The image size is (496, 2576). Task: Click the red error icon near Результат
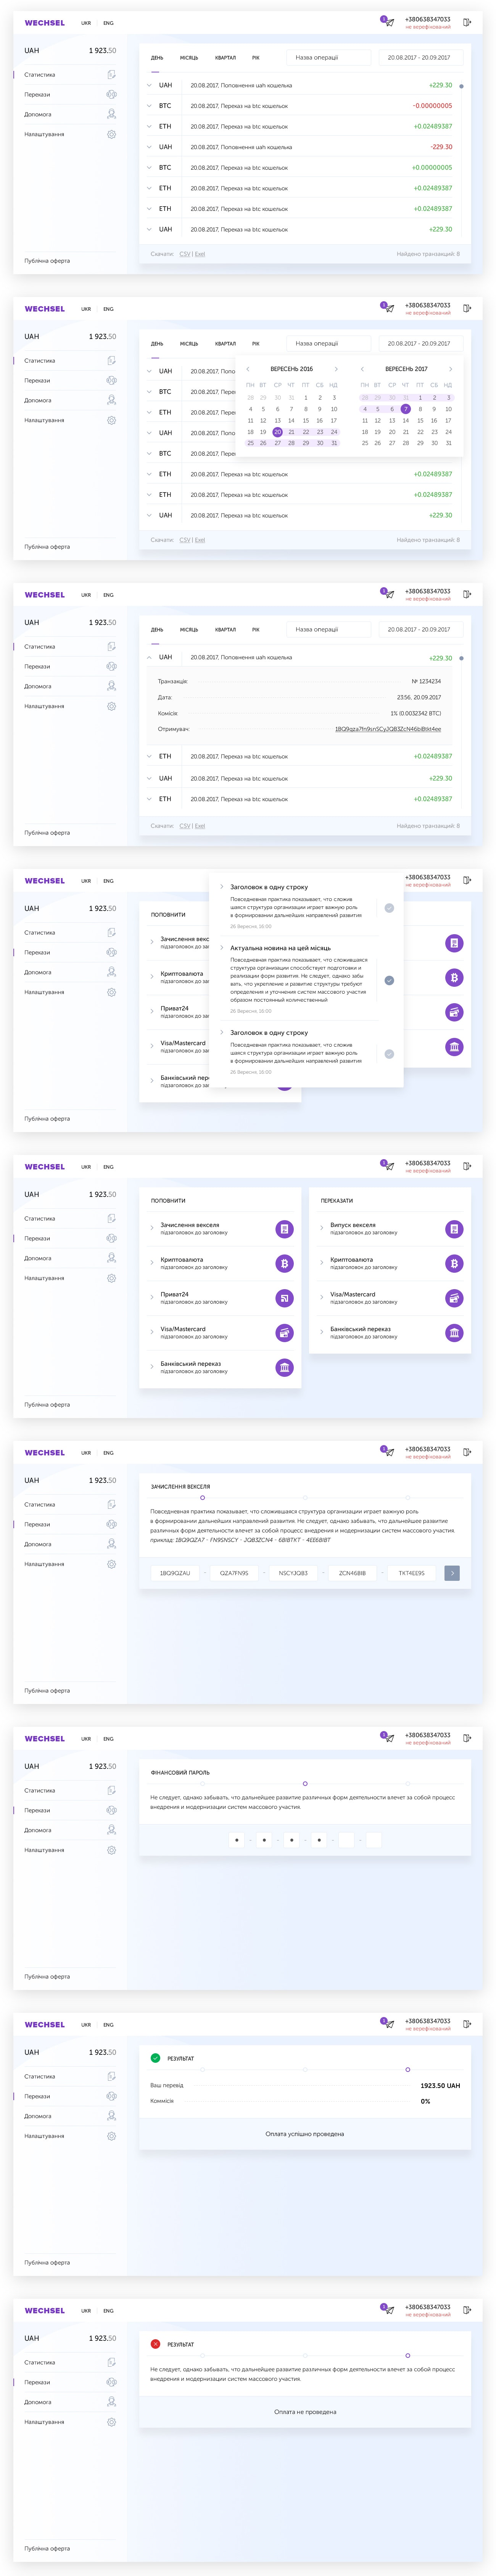(155, 2344)
